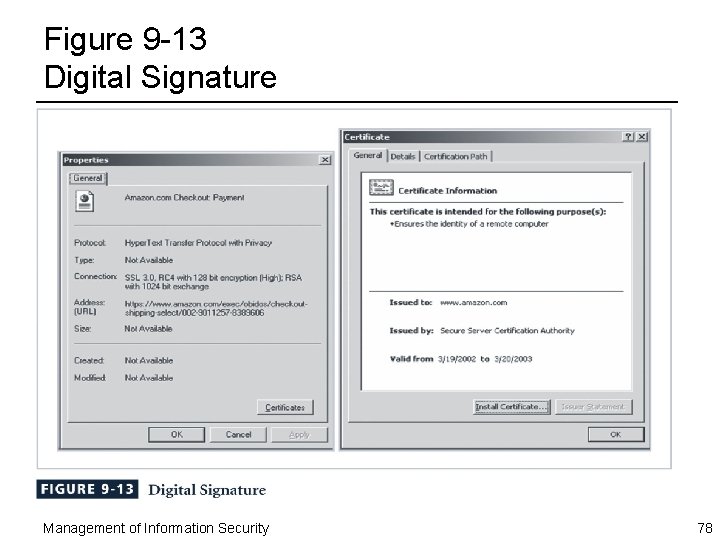Click 'Secure Server Certification Authority' issuer text
The width and height of the screenshot is (720, 540).
(507, 331)
